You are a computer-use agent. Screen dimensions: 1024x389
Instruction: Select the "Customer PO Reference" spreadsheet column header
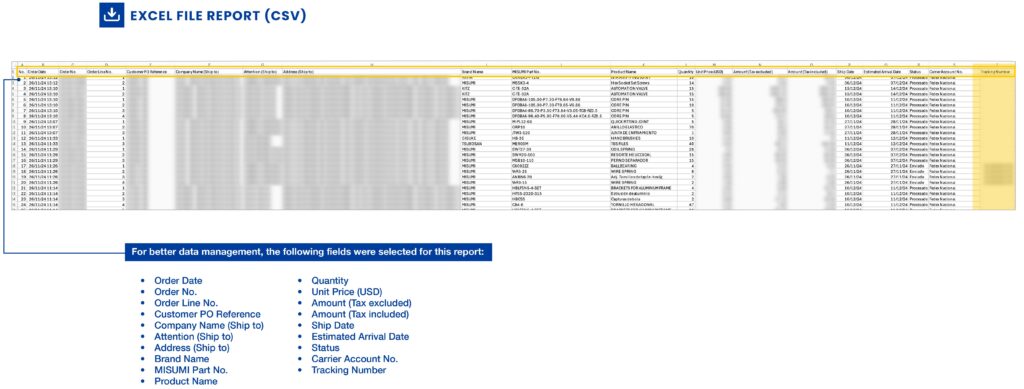[x=146, y=72]
